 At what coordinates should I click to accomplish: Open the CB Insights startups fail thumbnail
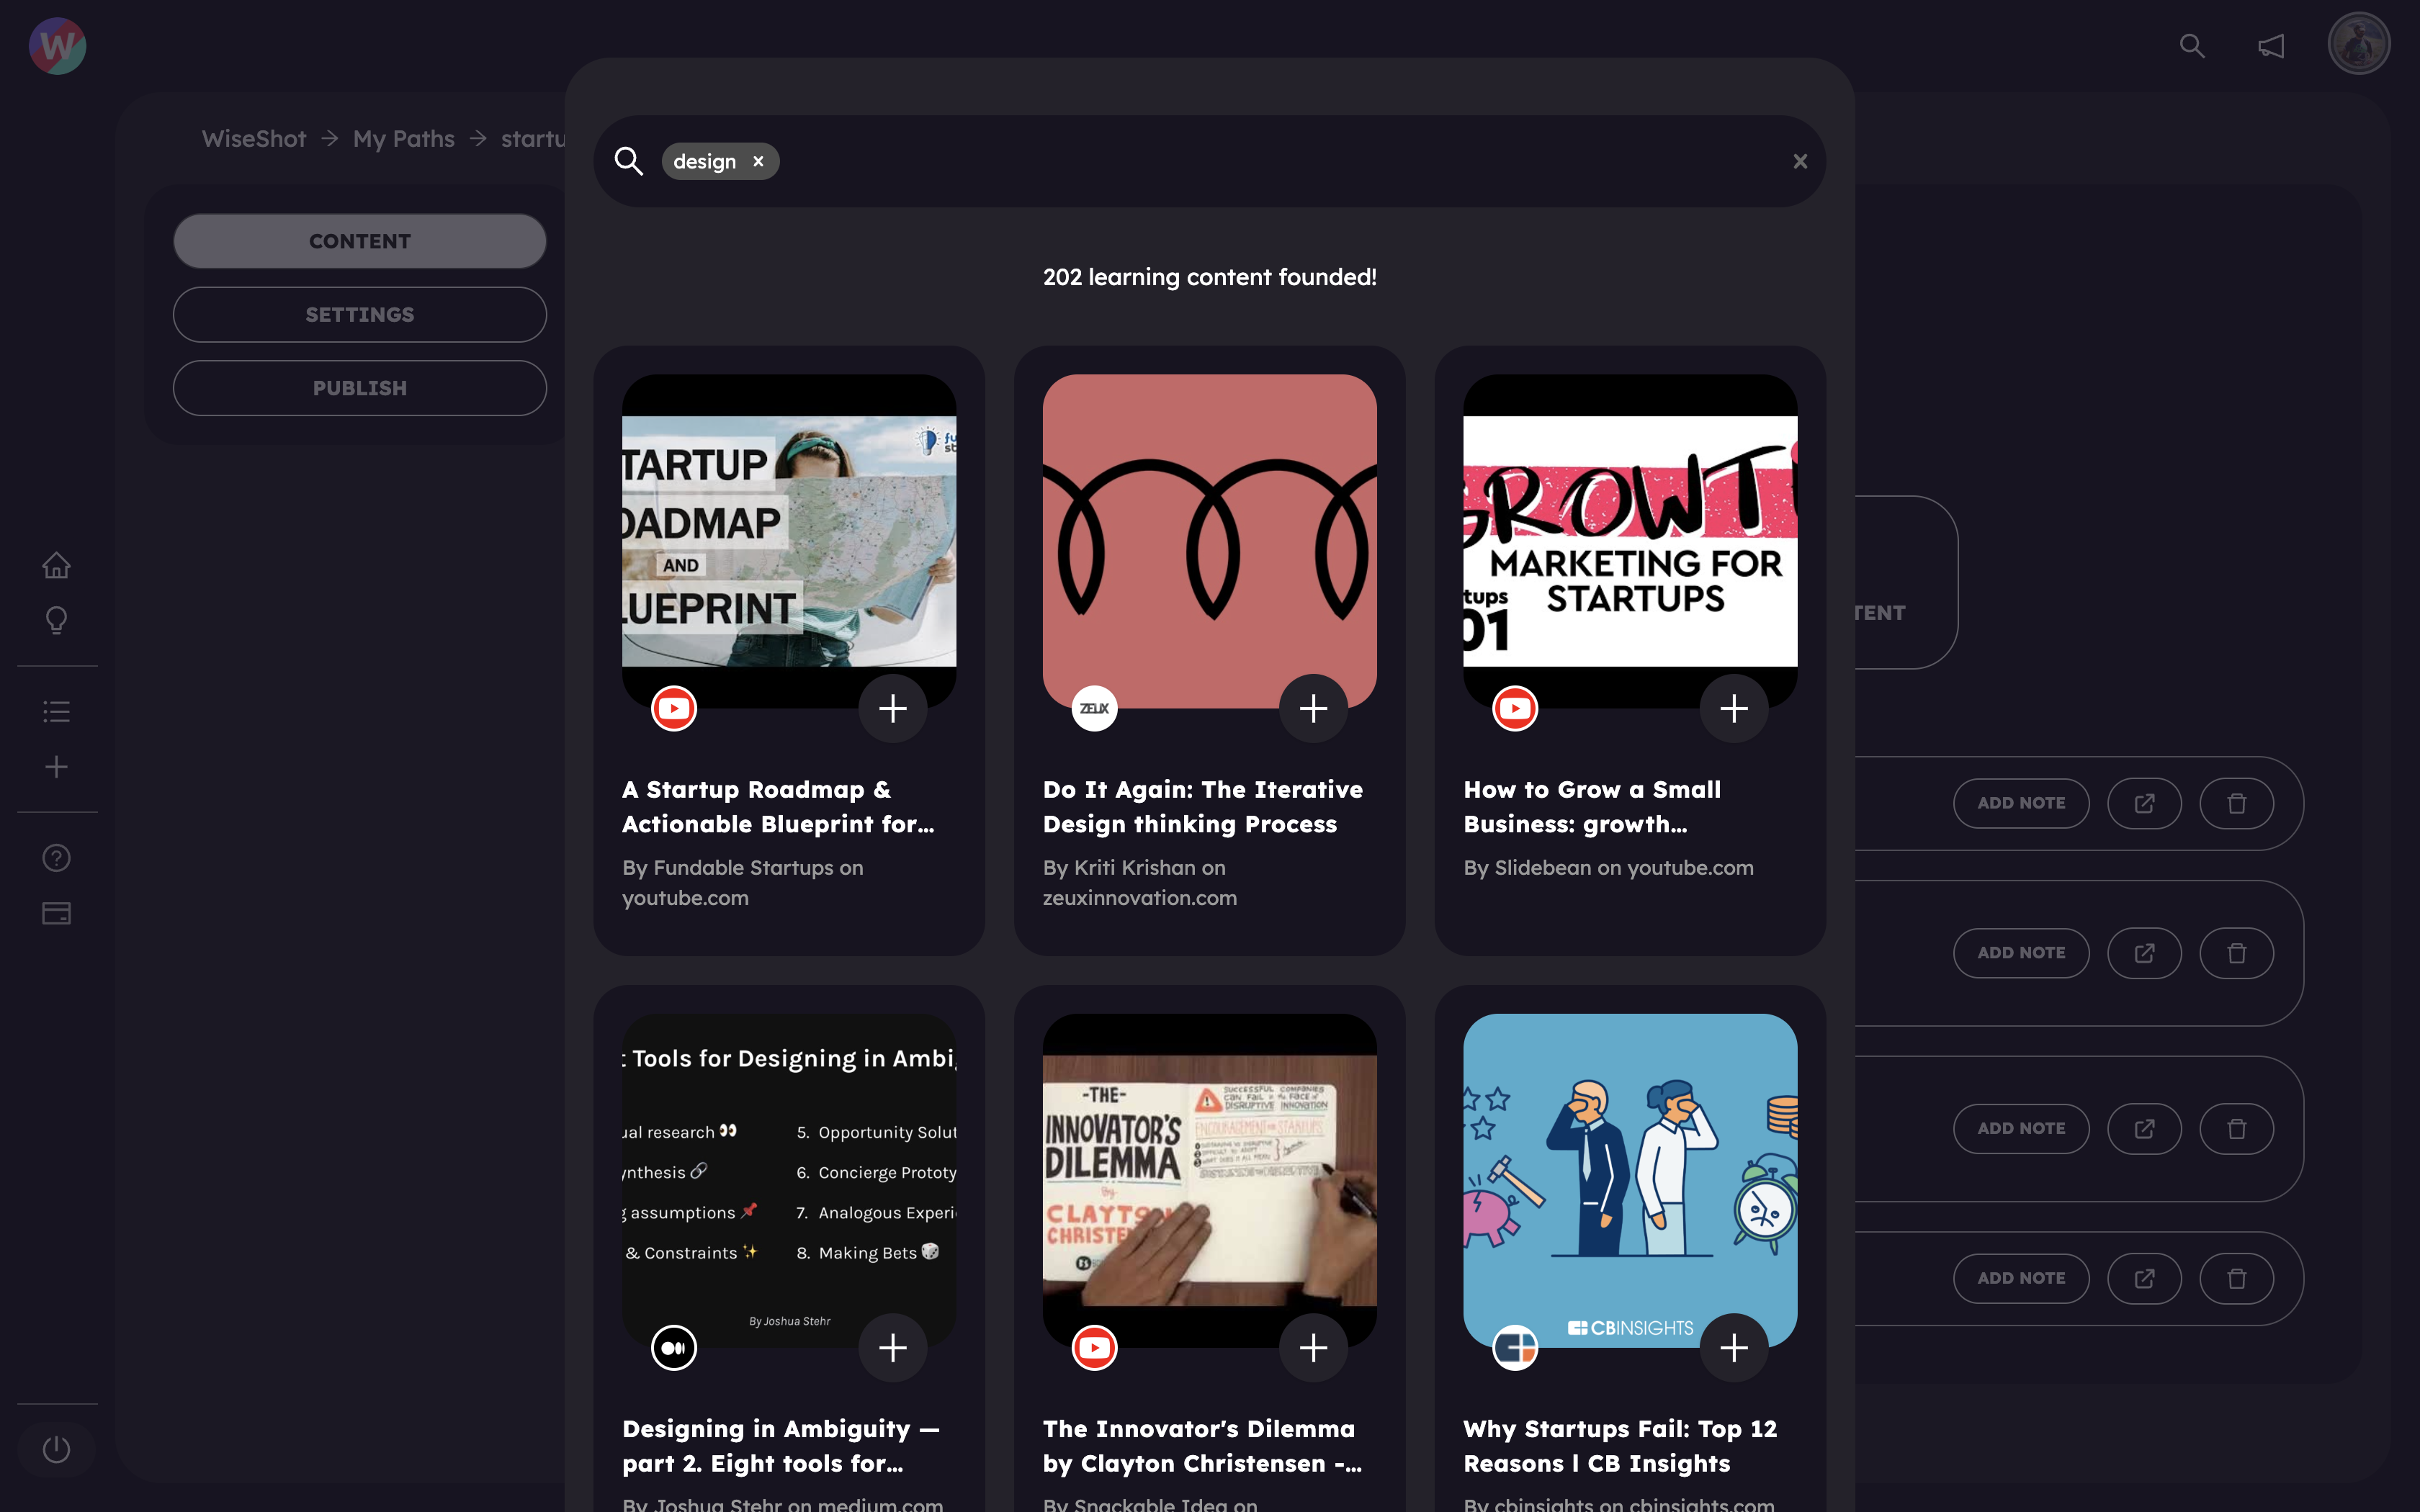click(1630, 1180)
